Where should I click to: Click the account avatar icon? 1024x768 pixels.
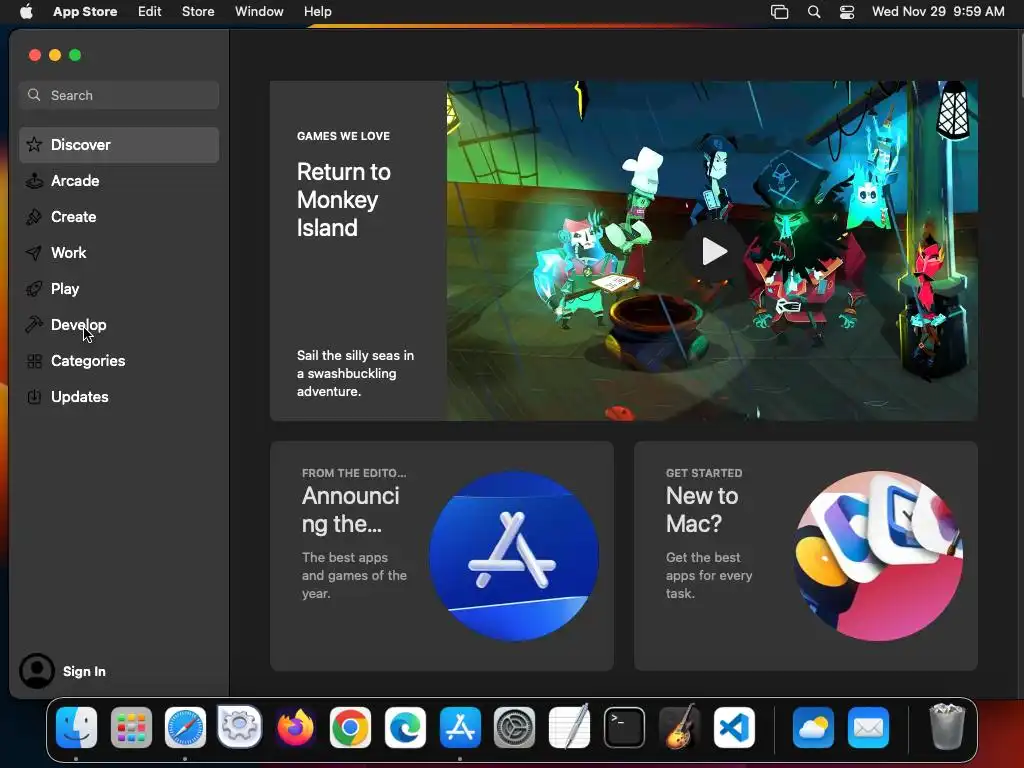click(37, 671)
